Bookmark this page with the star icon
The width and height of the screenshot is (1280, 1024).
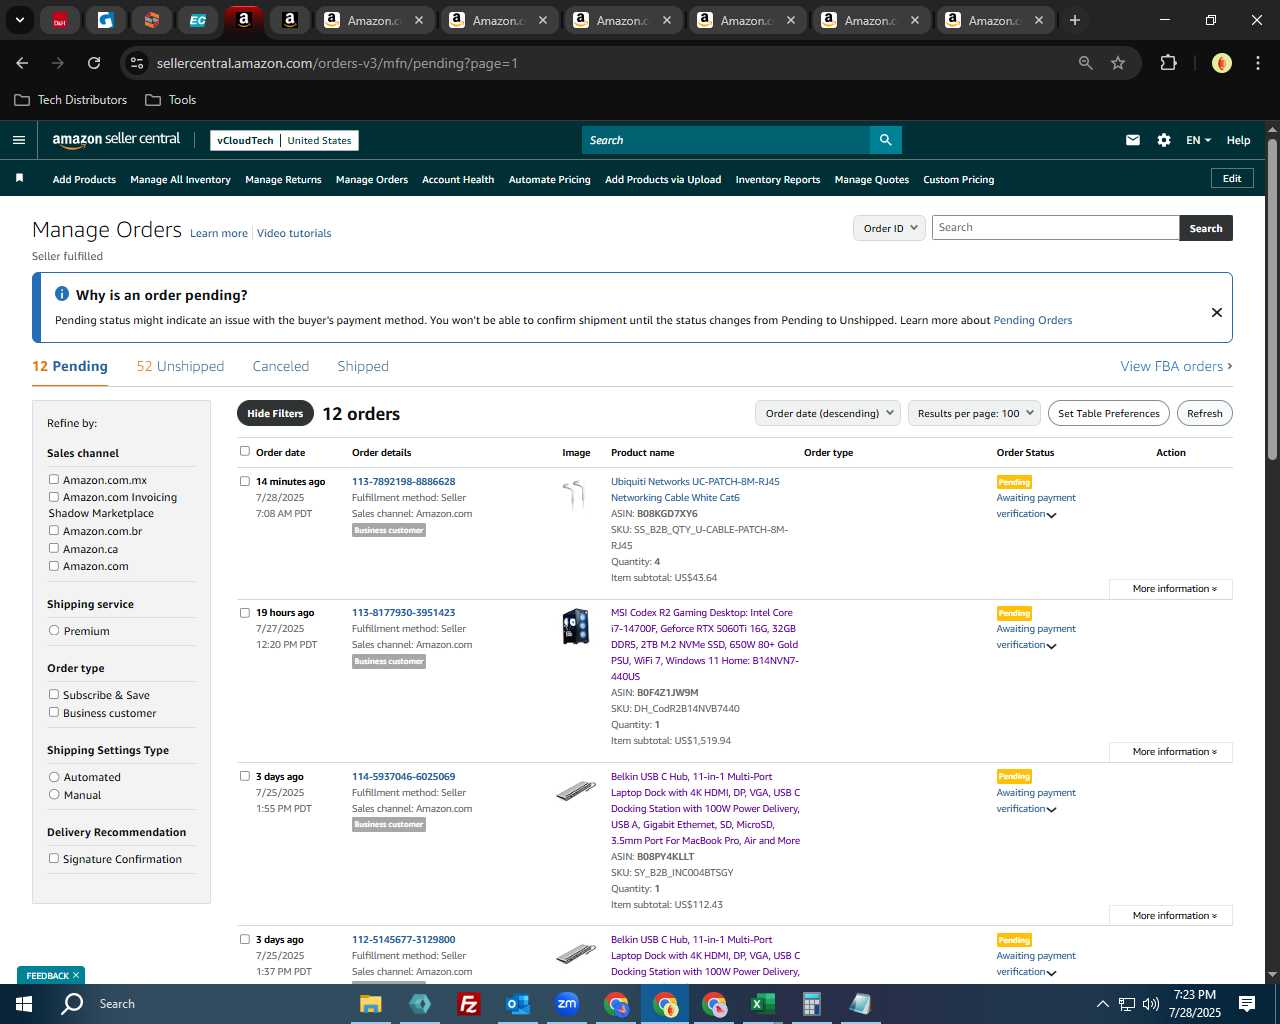1118,63
